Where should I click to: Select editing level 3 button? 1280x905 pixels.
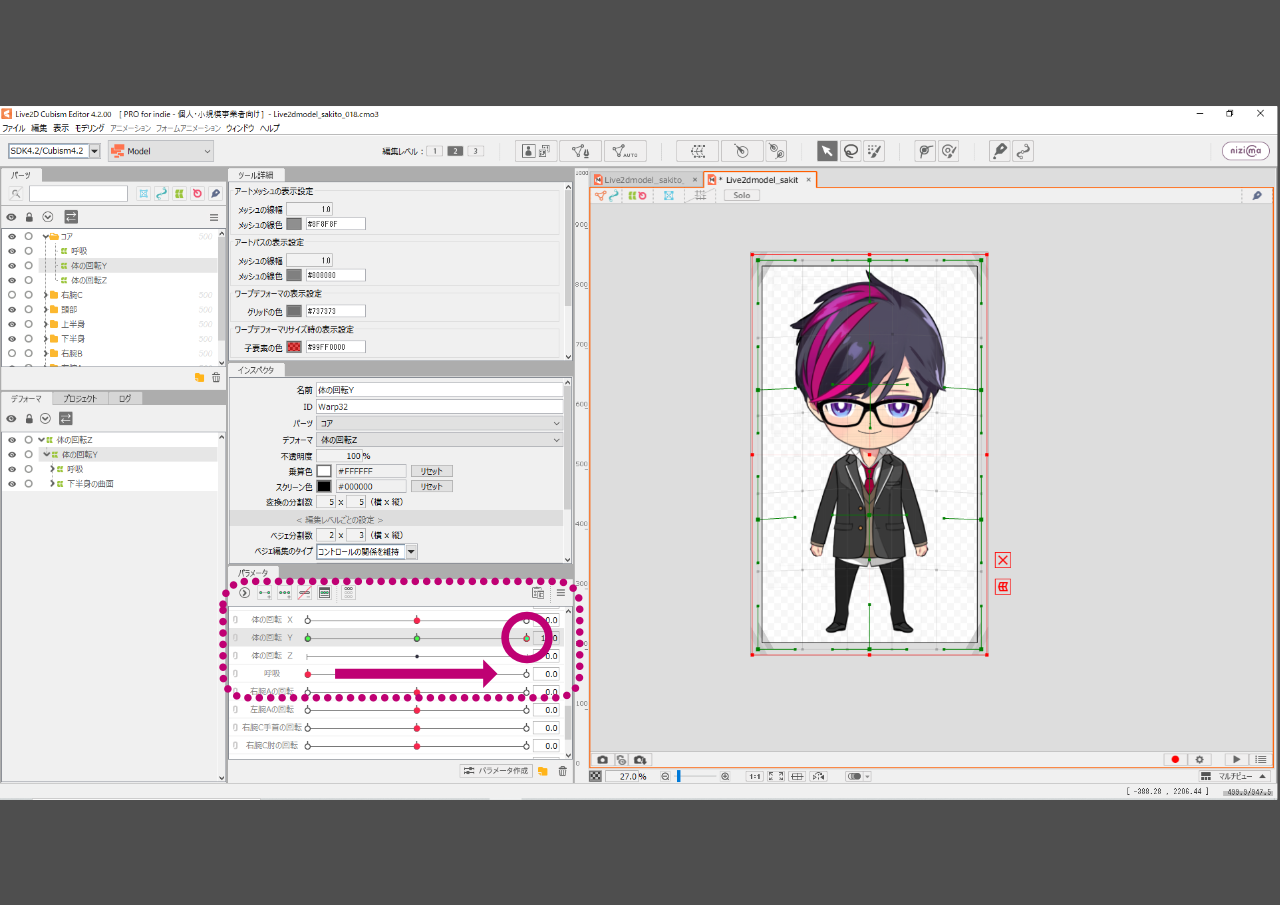(x=476, y=151)
